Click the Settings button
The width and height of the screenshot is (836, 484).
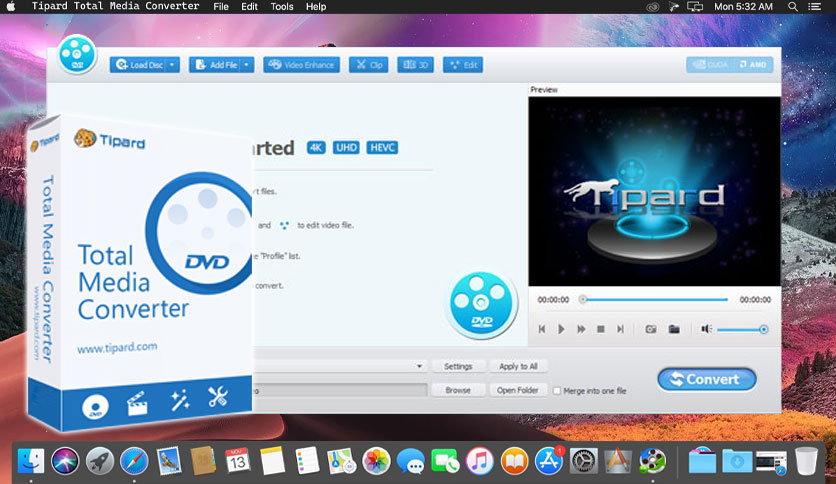458,366
